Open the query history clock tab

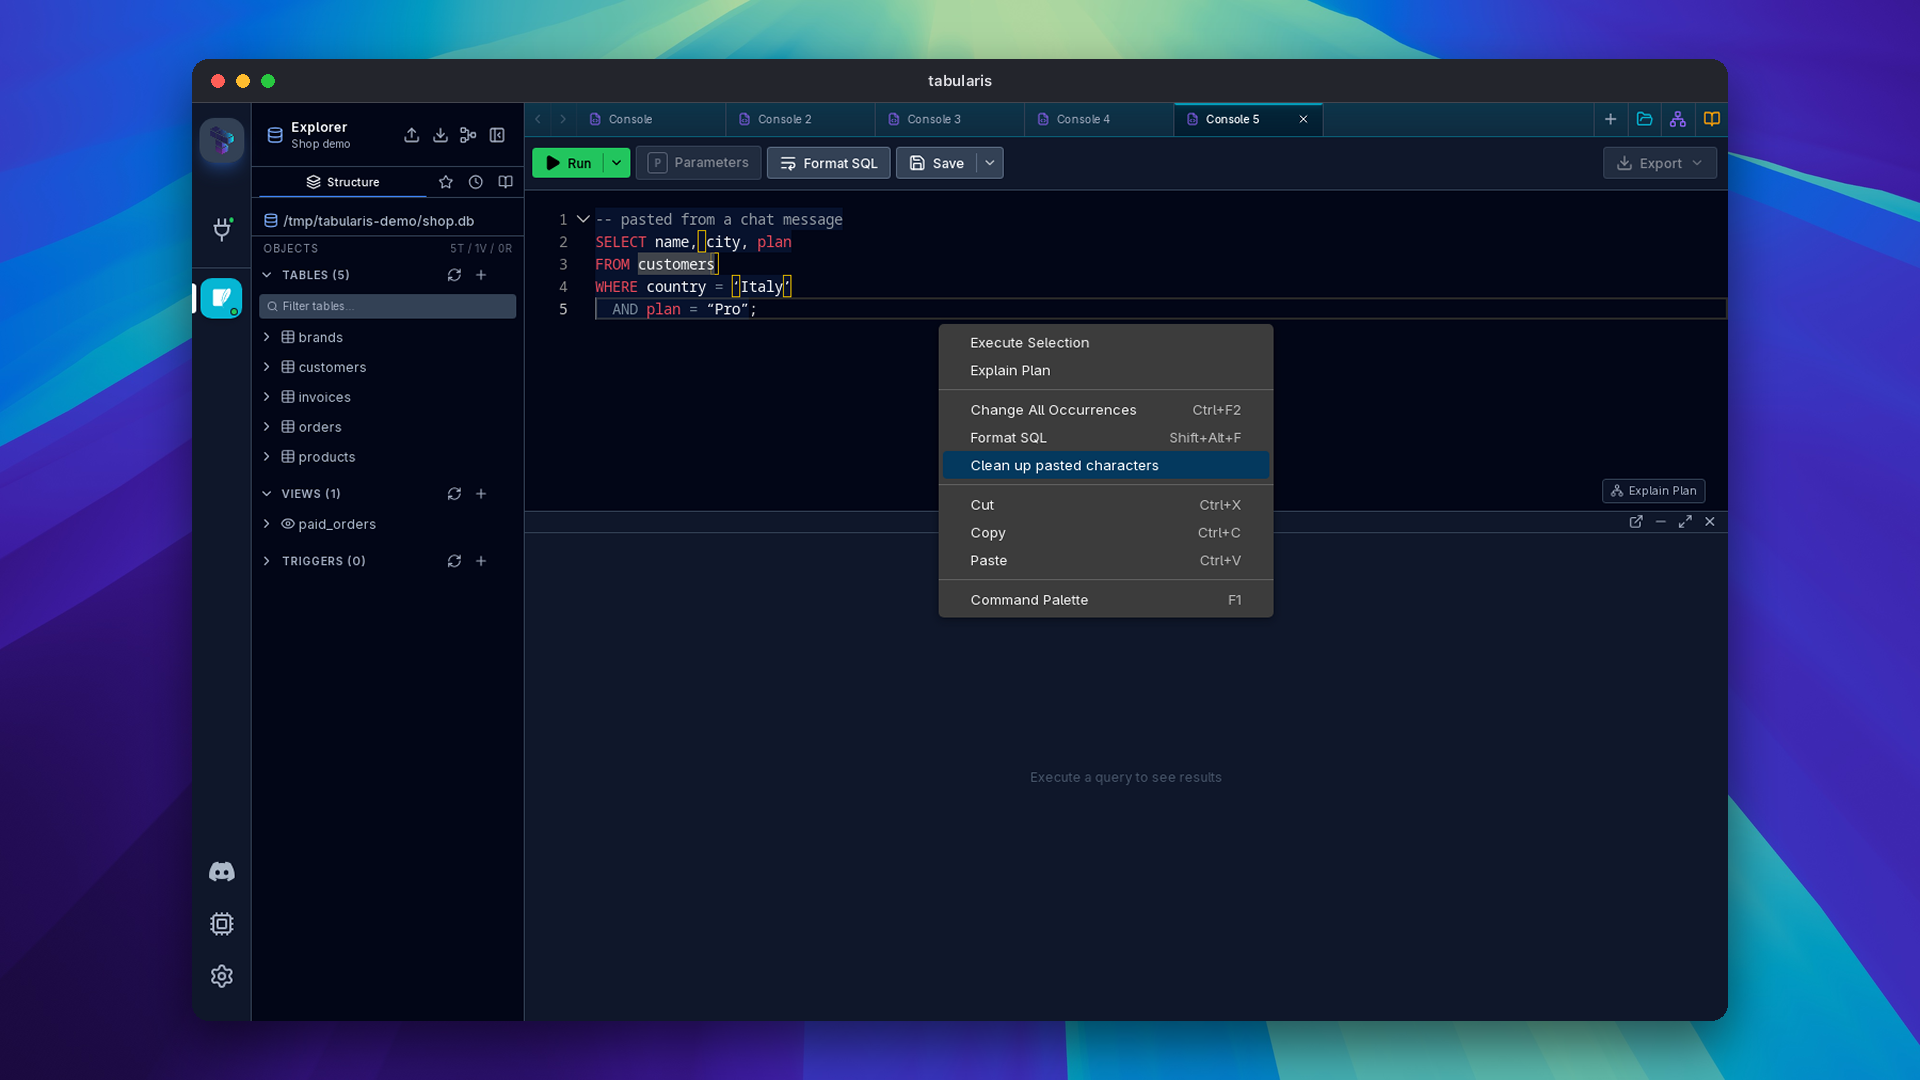(x=476, y=182)
